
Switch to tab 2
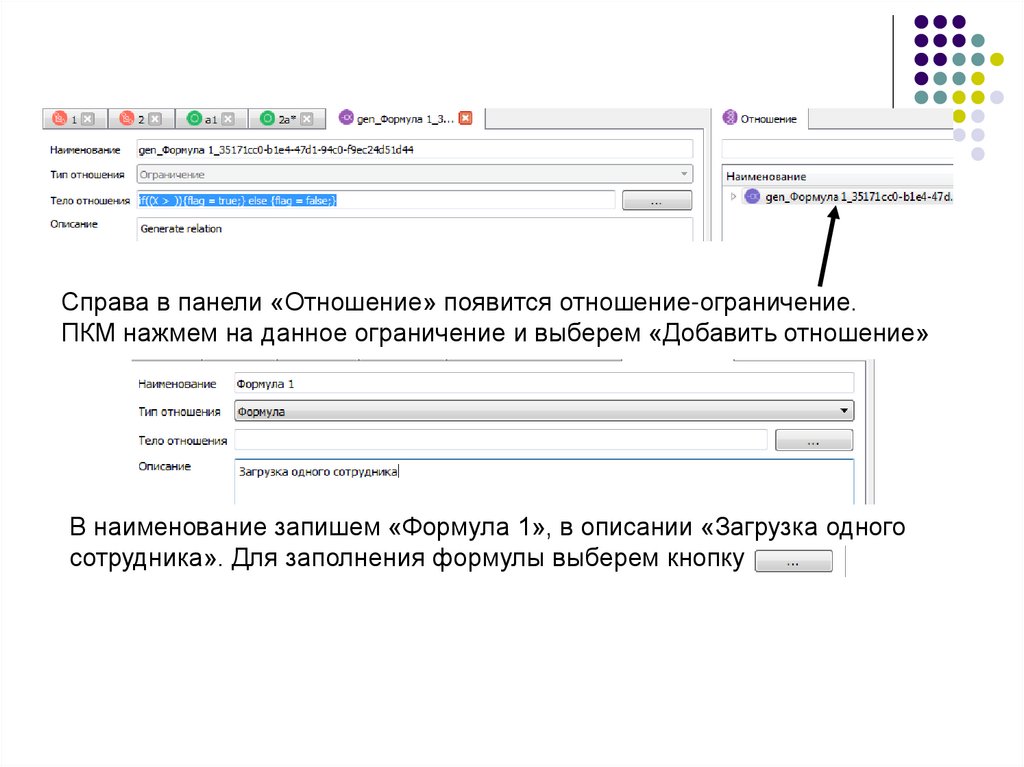[x=141, y=119]
